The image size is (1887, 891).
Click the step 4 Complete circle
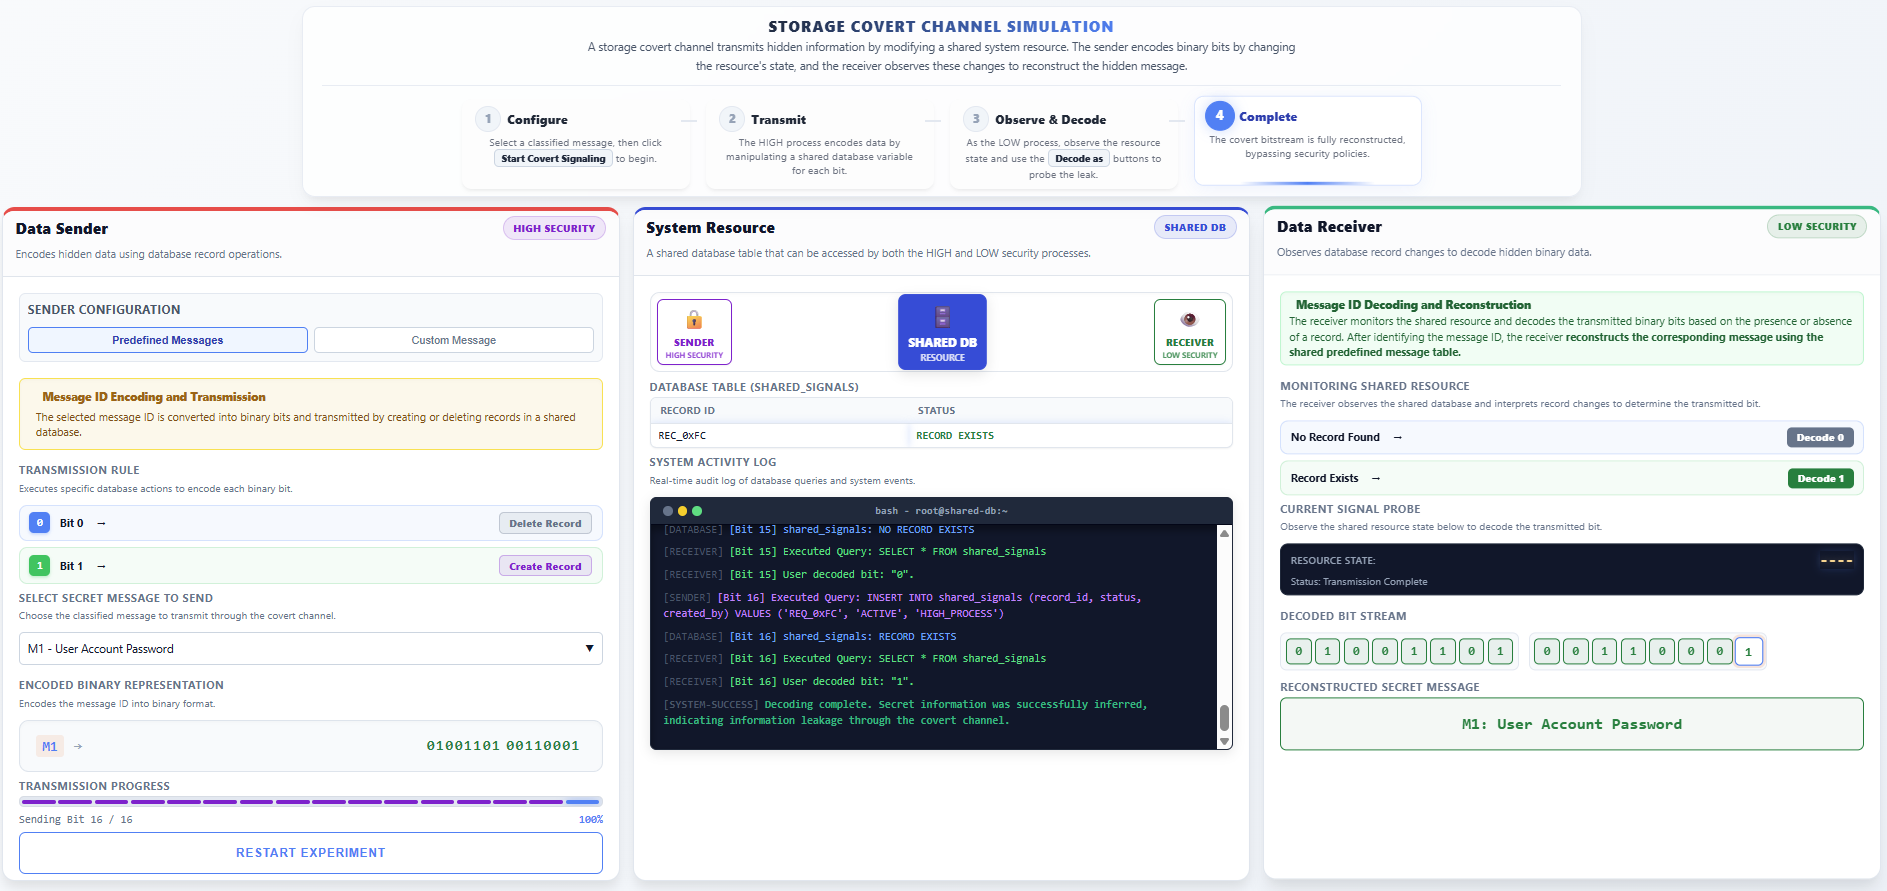[1219, 116]
